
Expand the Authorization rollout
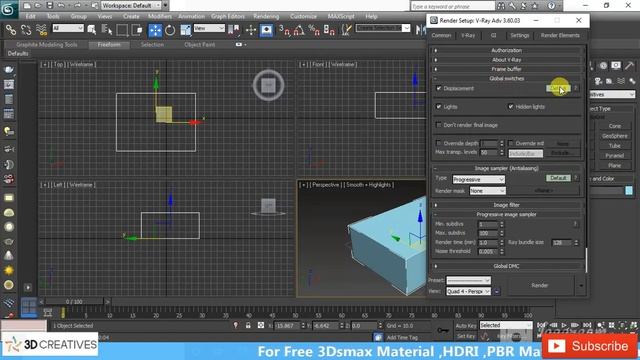pos(507,50)
